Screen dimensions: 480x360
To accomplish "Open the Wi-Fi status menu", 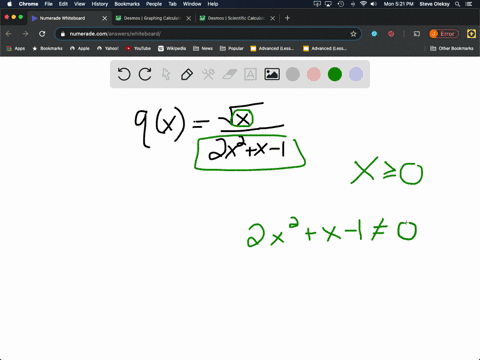I will pos(363,4).
